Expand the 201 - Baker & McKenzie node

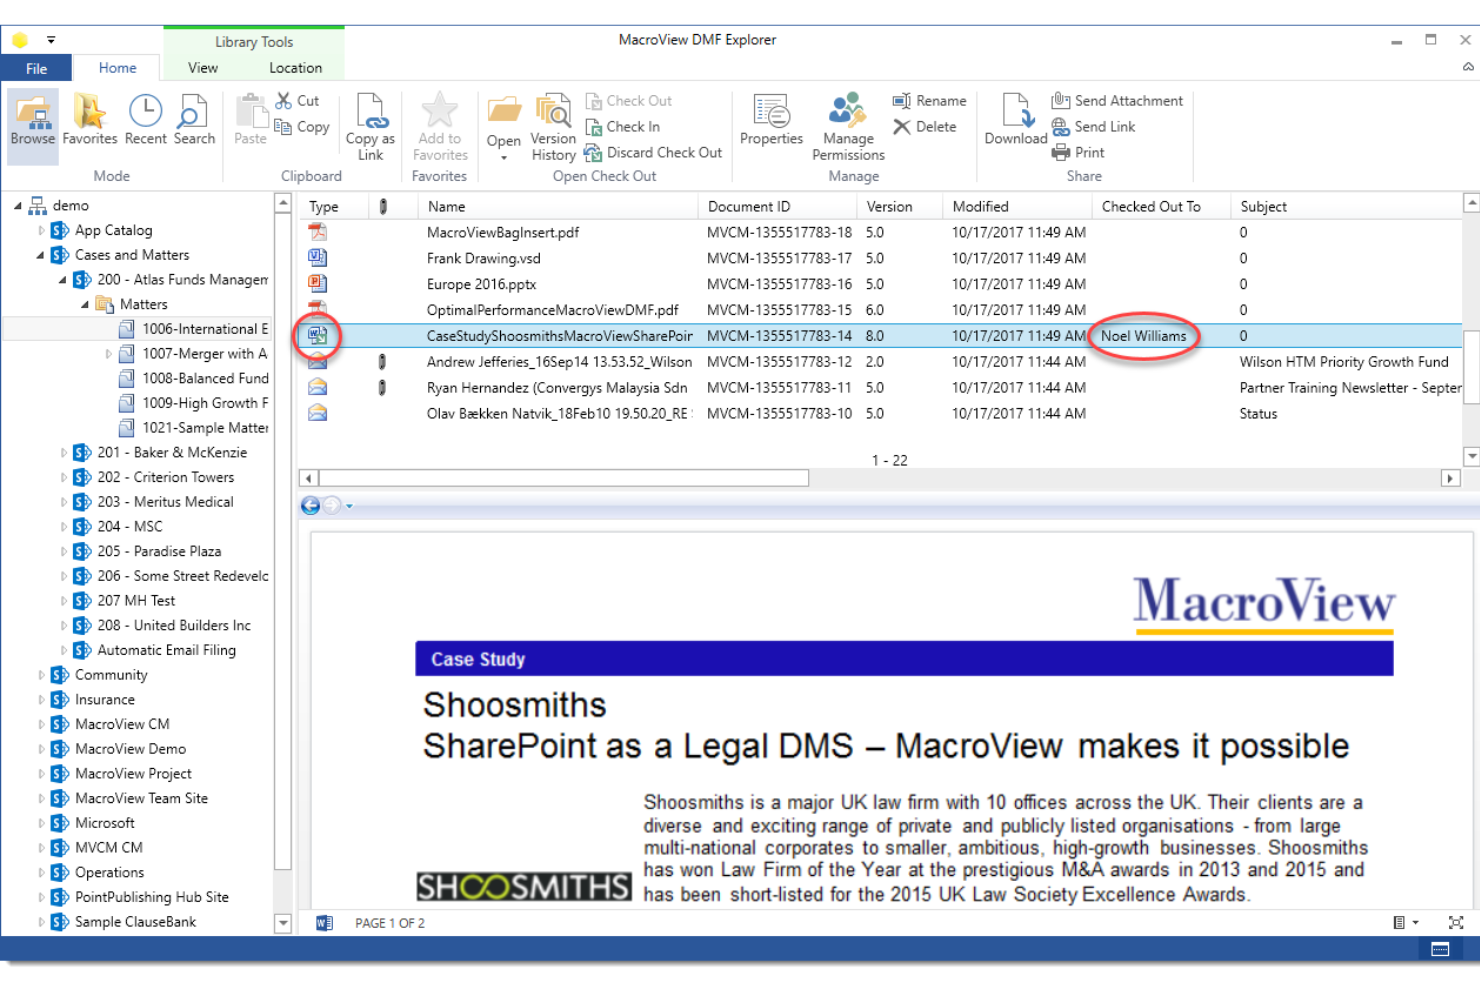point(63,452)
